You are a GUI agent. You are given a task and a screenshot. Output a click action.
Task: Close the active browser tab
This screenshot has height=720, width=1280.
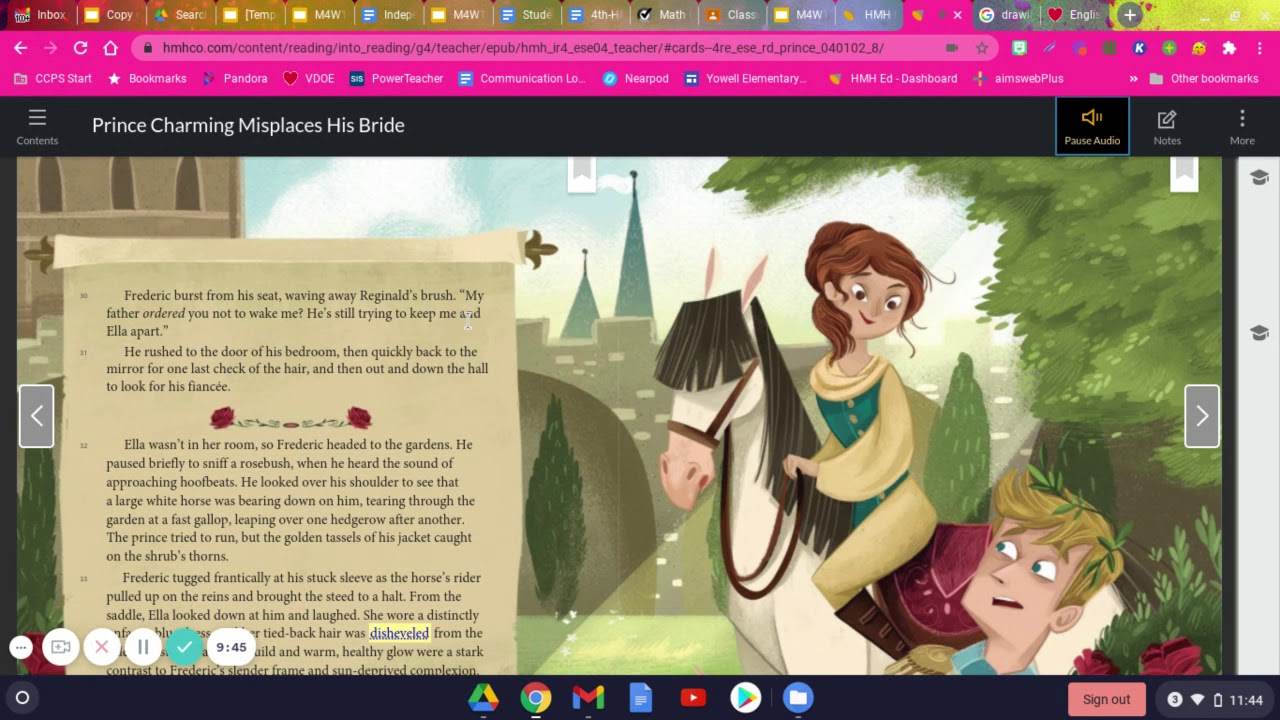tap(957, 15)
